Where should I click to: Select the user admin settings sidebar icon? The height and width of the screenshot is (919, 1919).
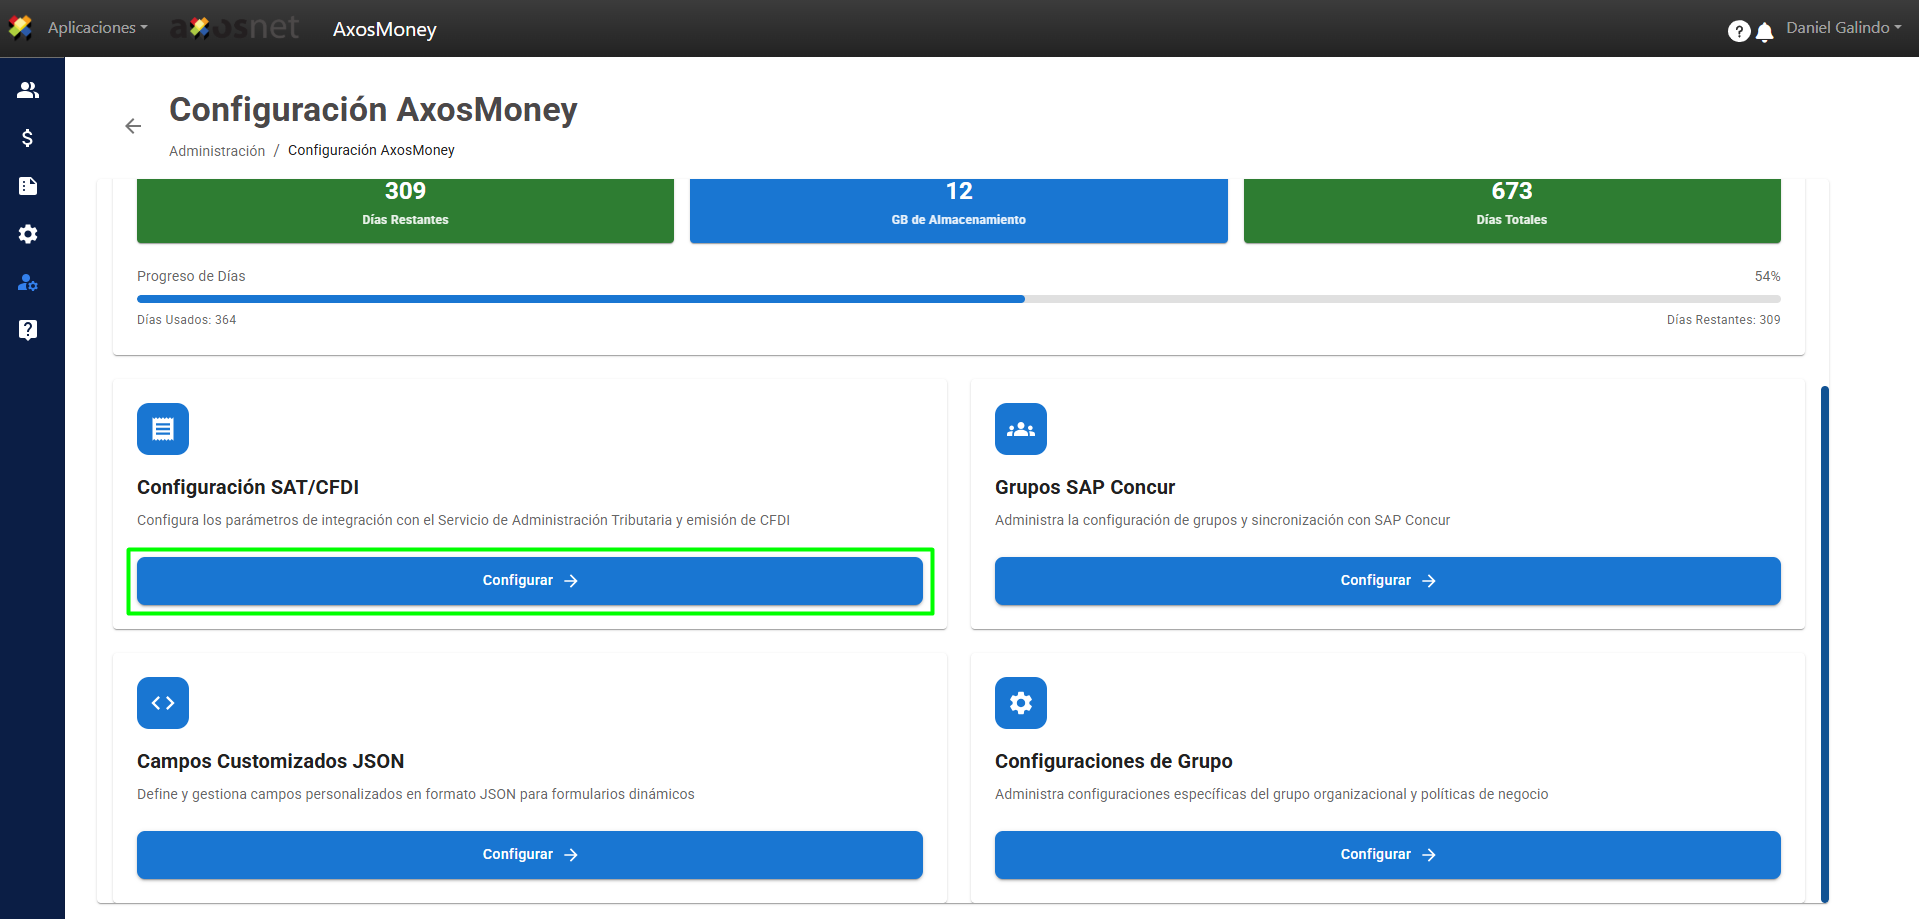pos(28,282)
